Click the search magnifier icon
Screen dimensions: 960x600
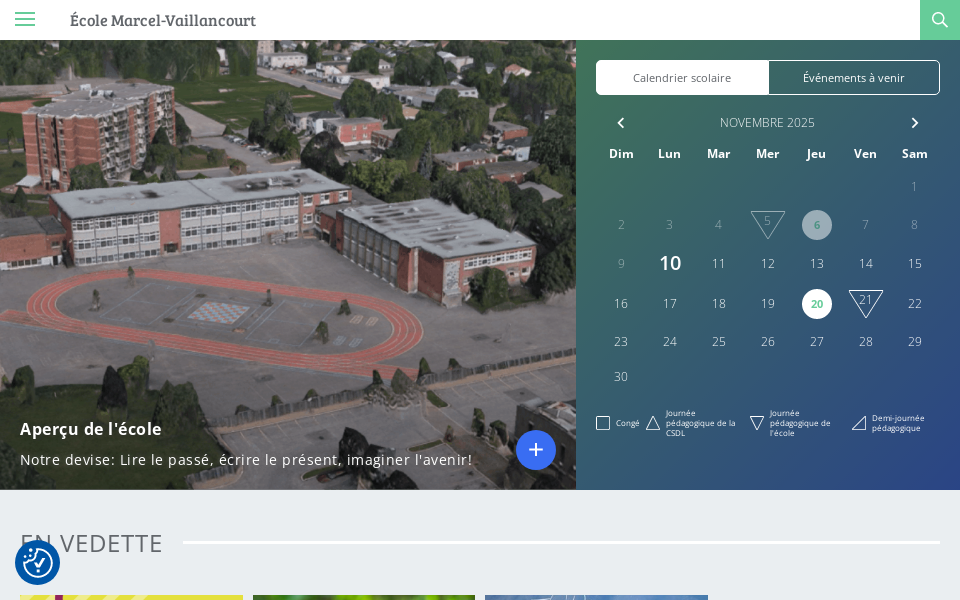click(939, 20)
